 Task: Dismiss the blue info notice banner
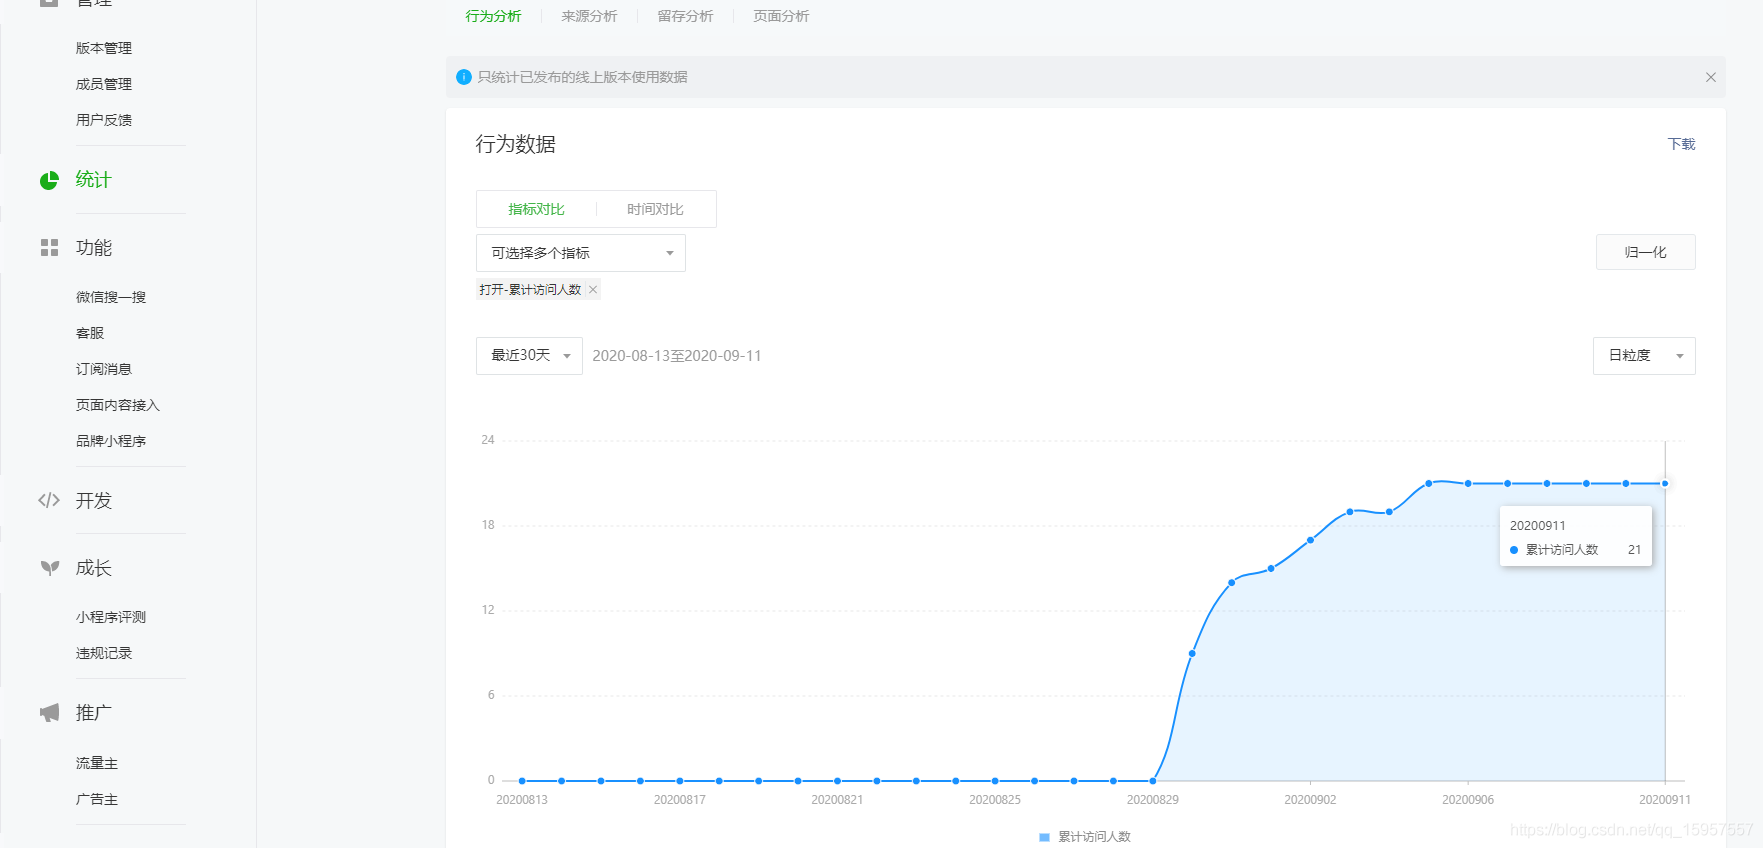[1710, 77]
